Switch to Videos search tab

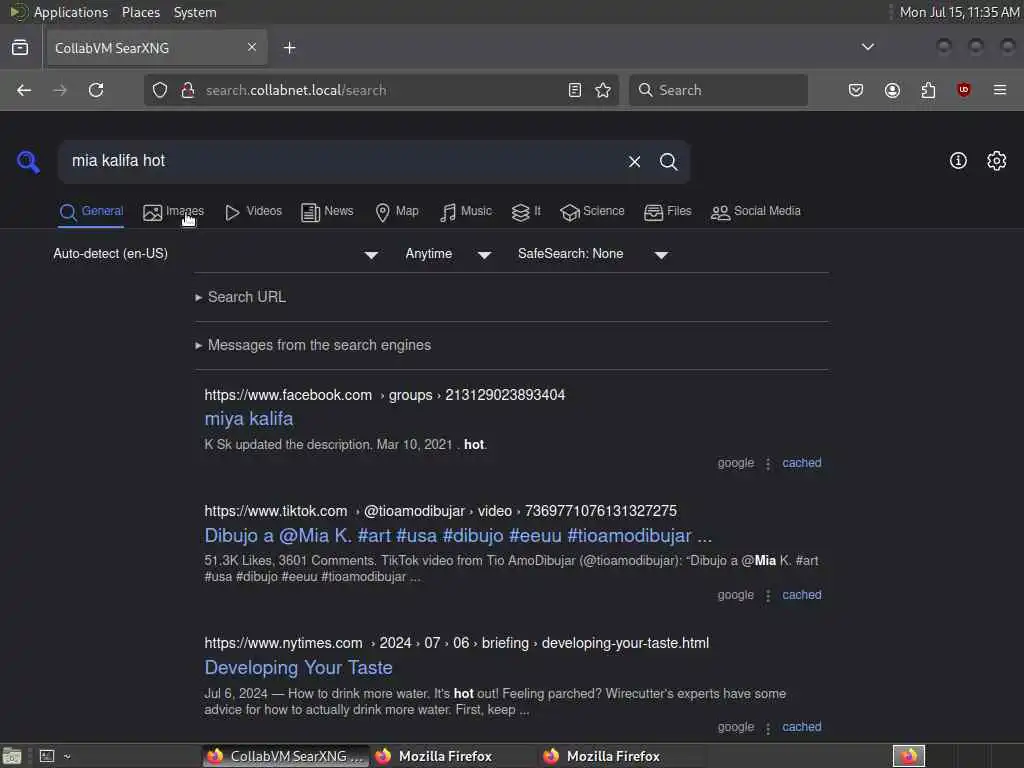(x=253, y=212)
